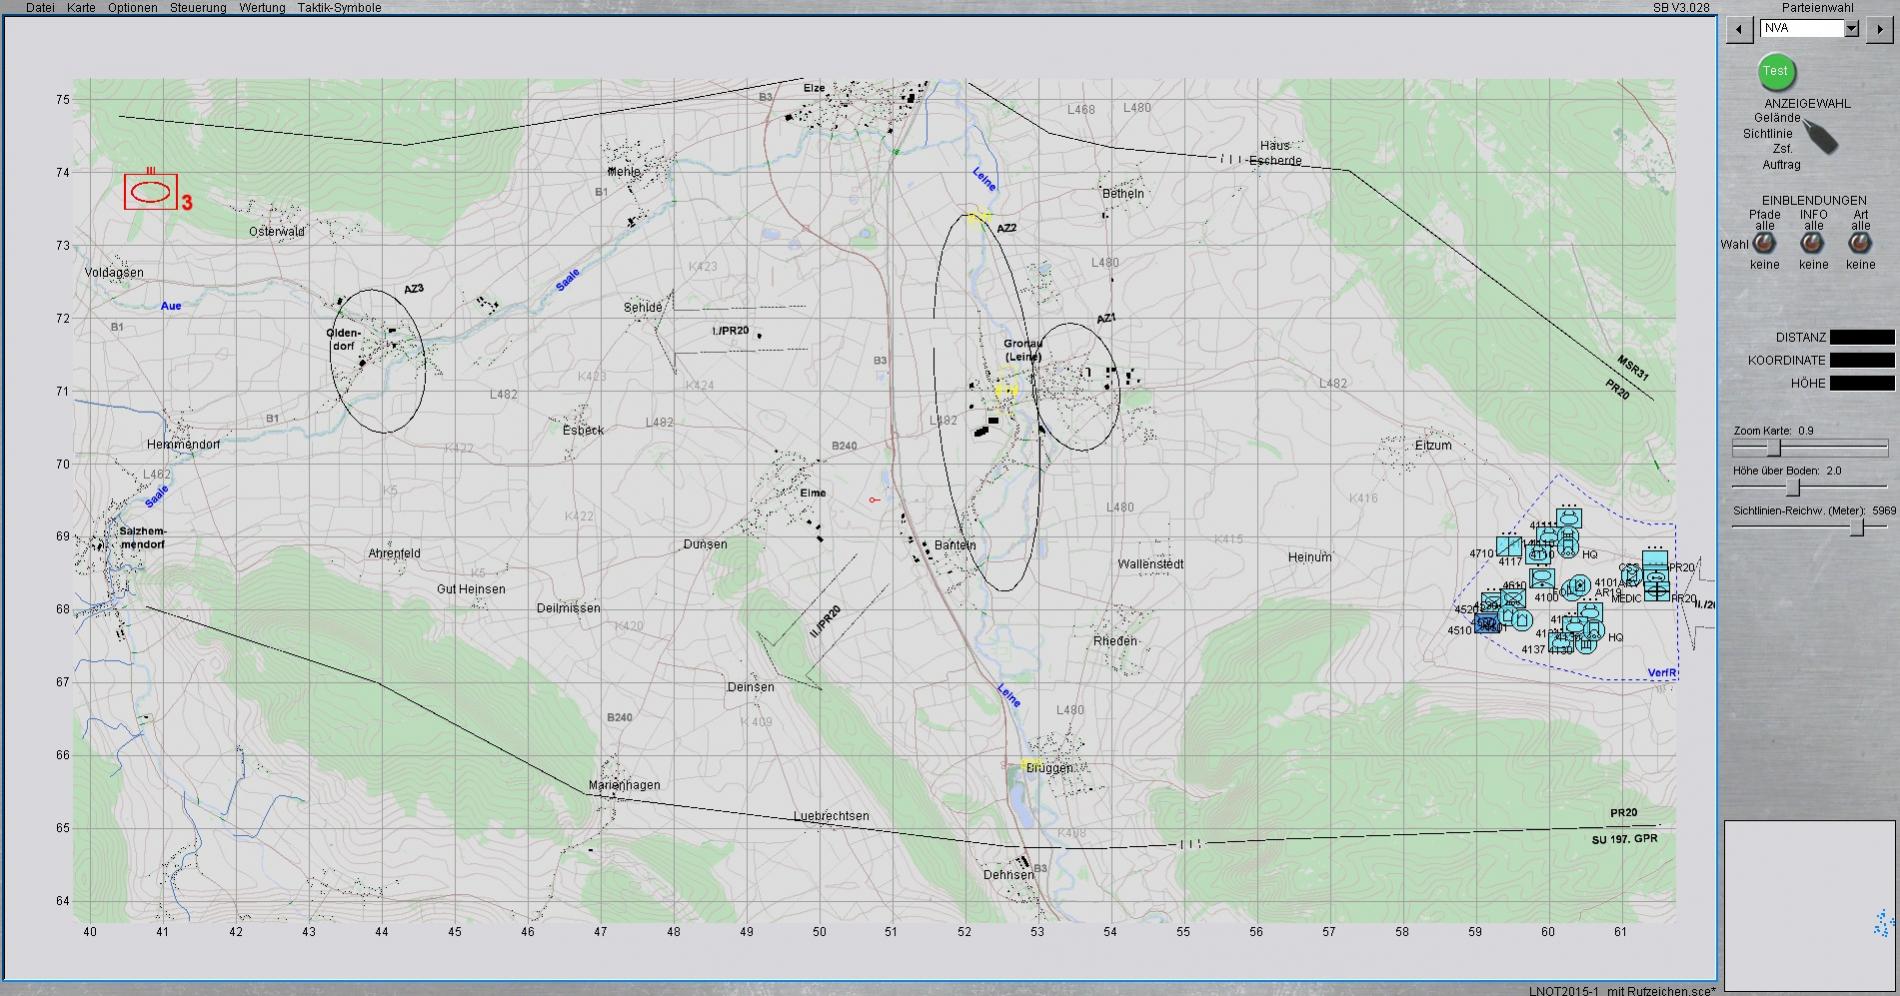1900x996 pixels.
Task: Turn the Anzeigewahl rotary selector knob
Action: 1821,137
